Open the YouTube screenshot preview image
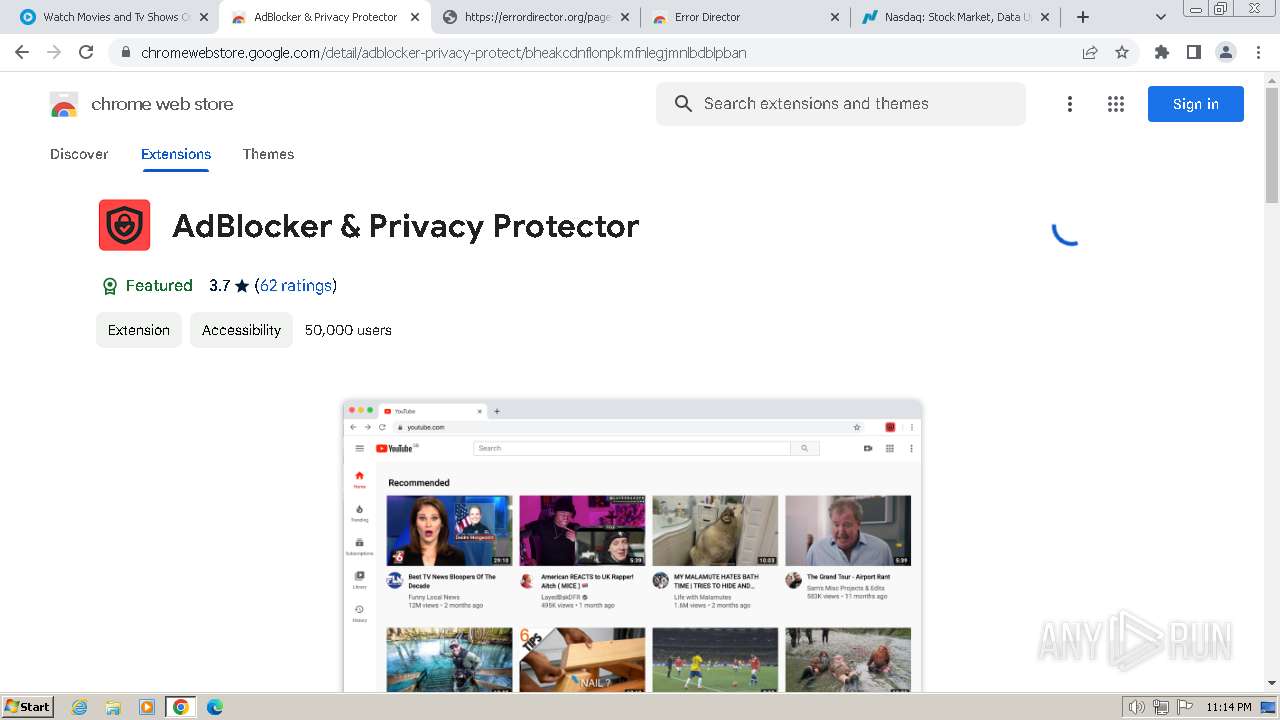Image resolution: width=1280 pixels, height=720 pixels. (632, 546)
